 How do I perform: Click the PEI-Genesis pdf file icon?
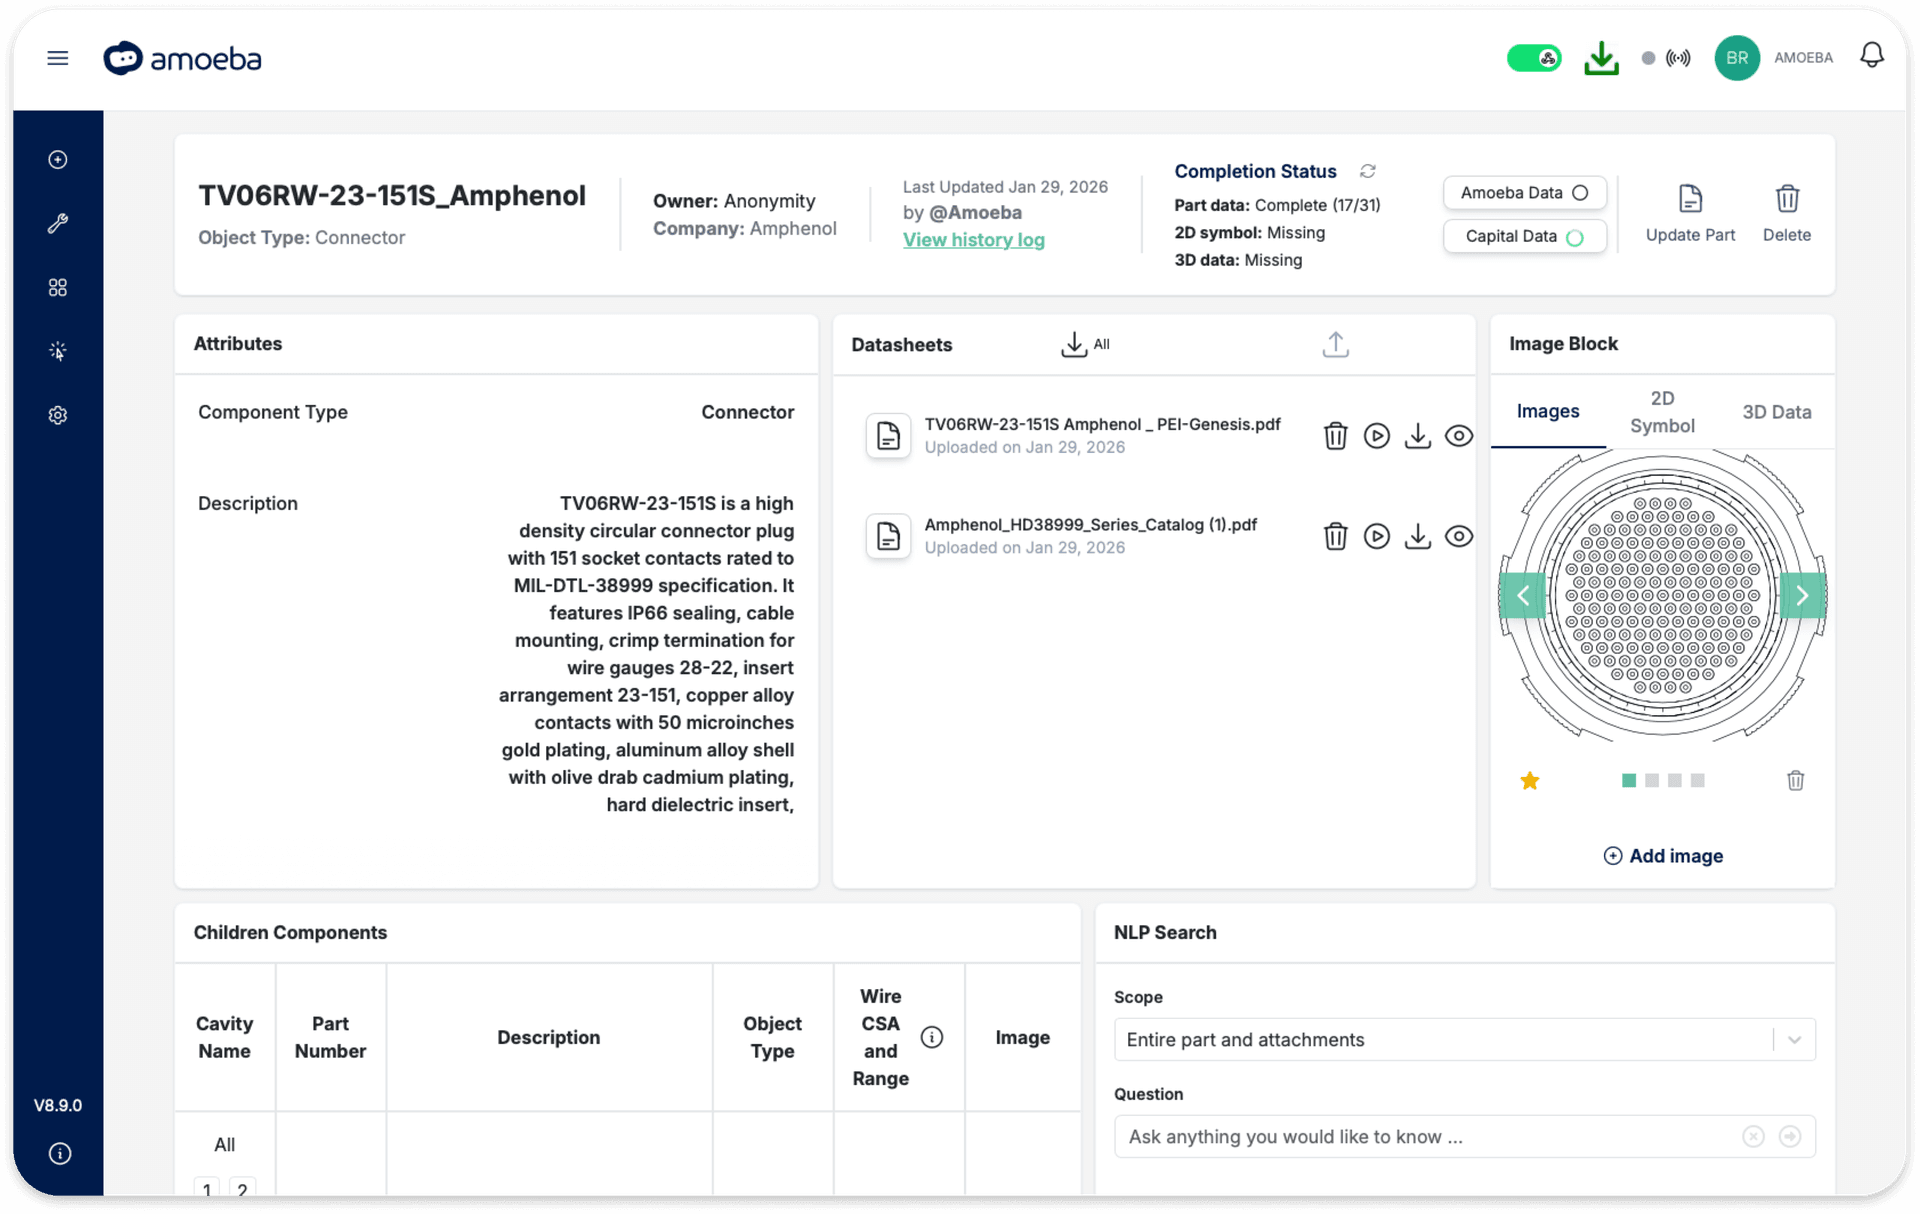click(x=888, y=436)
